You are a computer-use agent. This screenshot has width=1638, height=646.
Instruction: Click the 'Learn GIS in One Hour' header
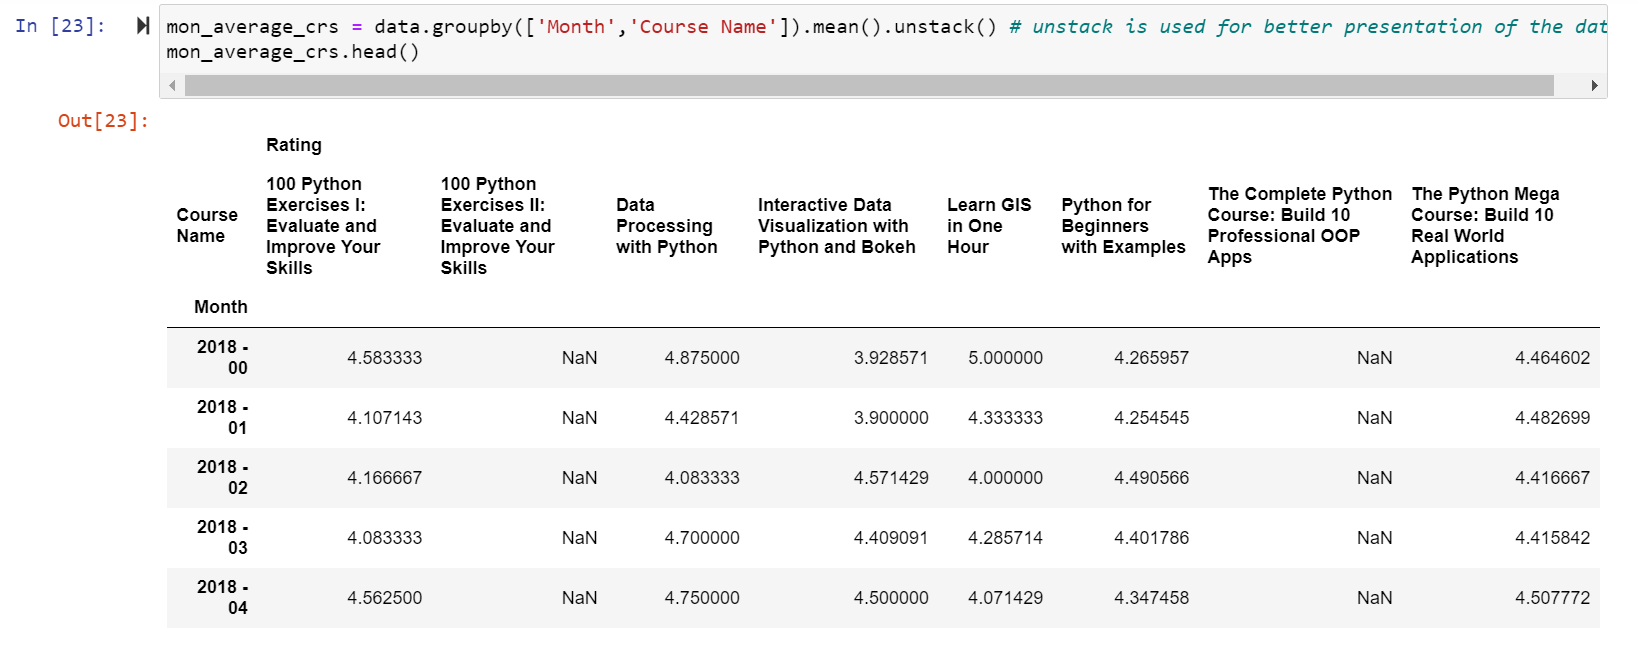click(989, 226)
